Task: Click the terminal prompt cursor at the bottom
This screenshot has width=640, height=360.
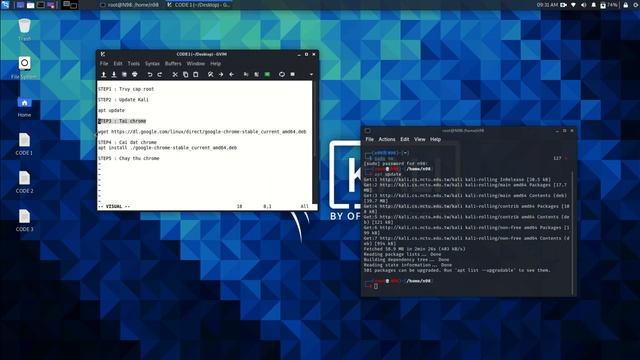Action: tap(376, 286)
